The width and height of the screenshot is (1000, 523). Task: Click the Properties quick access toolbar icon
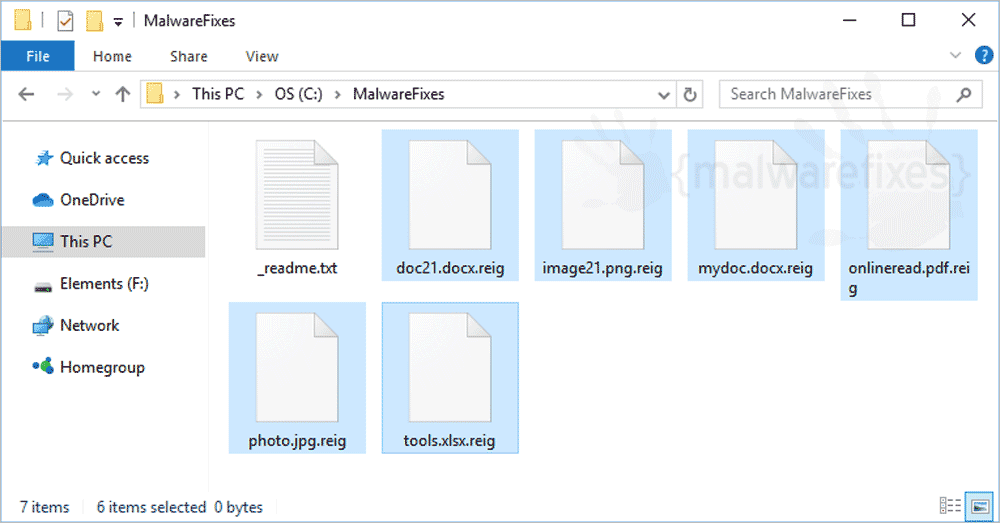click(65, 21)
